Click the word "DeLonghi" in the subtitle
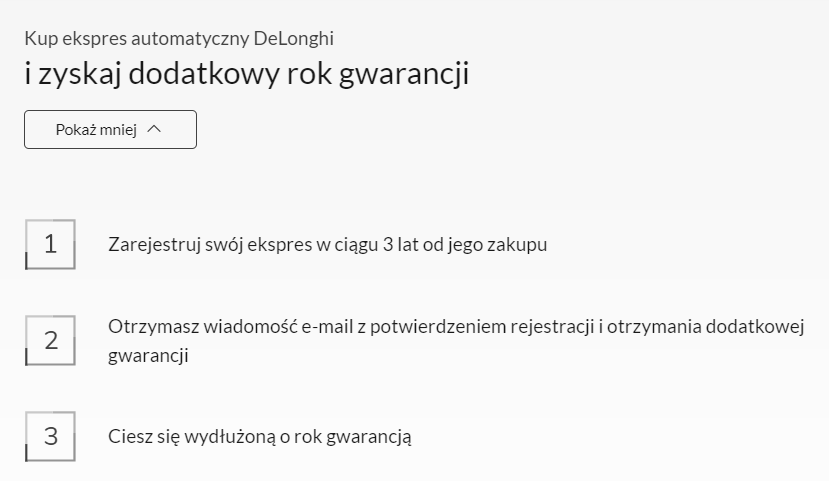The image size is (829, 481). point(294,39)
